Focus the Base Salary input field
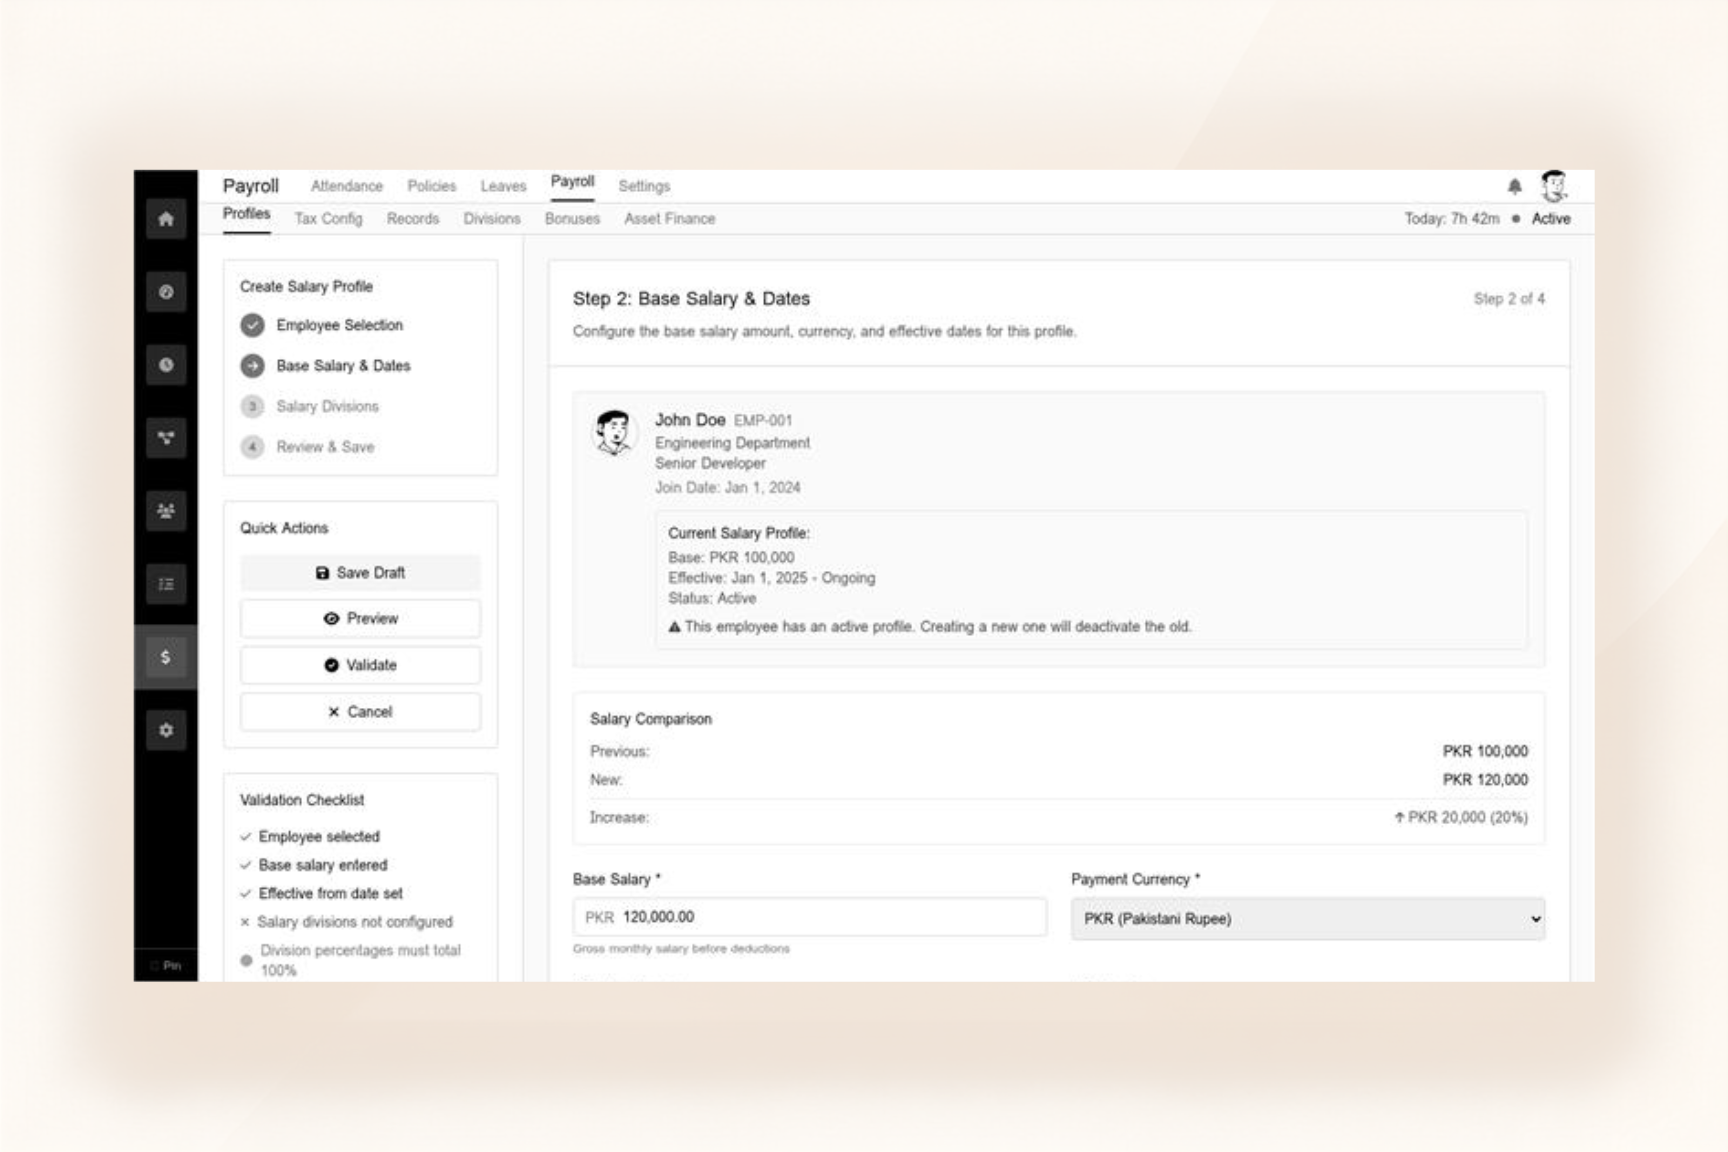The width and height of the screenshot is (1728, 1152). pos(810,917)
